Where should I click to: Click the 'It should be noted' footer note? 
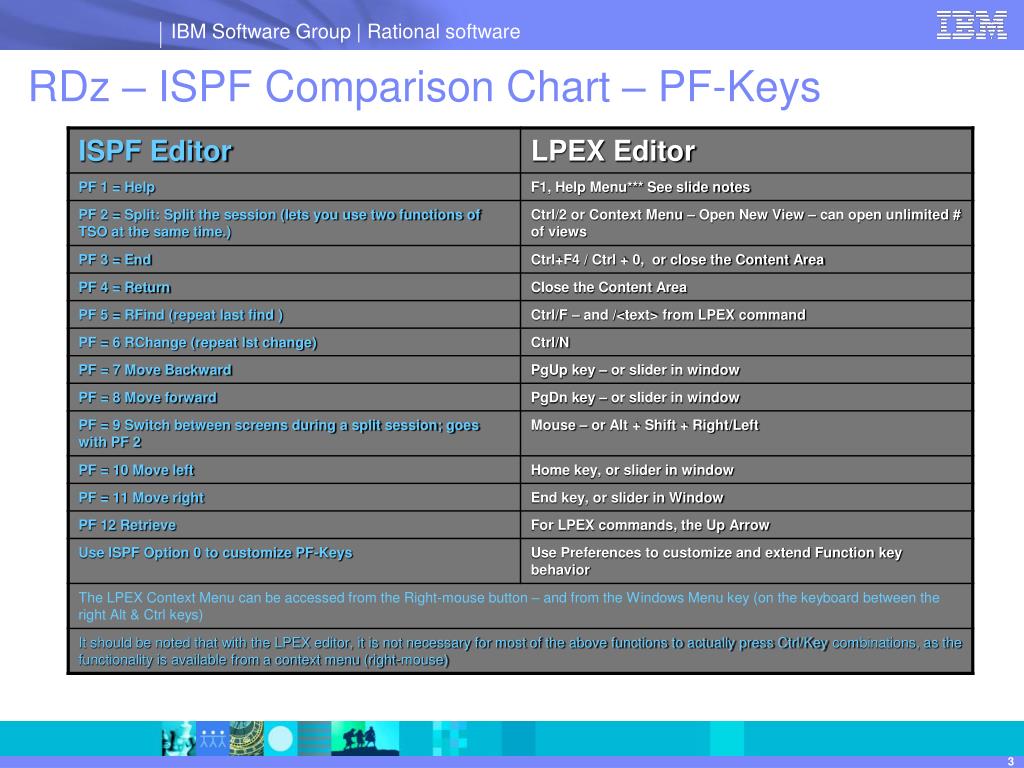pos(520,651)
